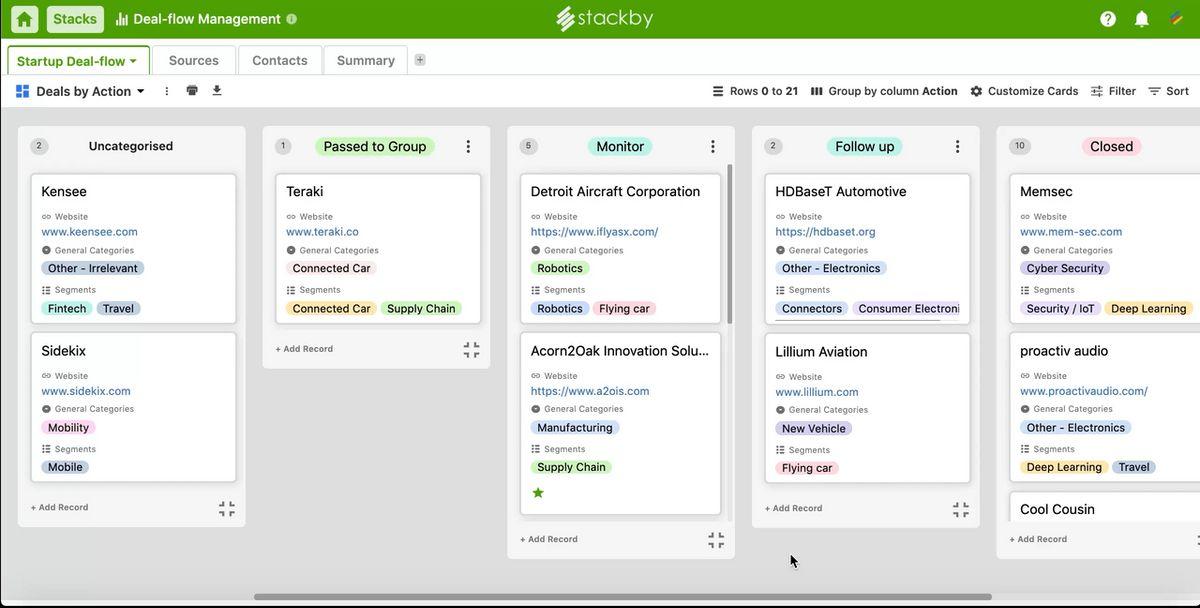
Task: Switch to the Summary tab
Action: [x=365, y=60]
